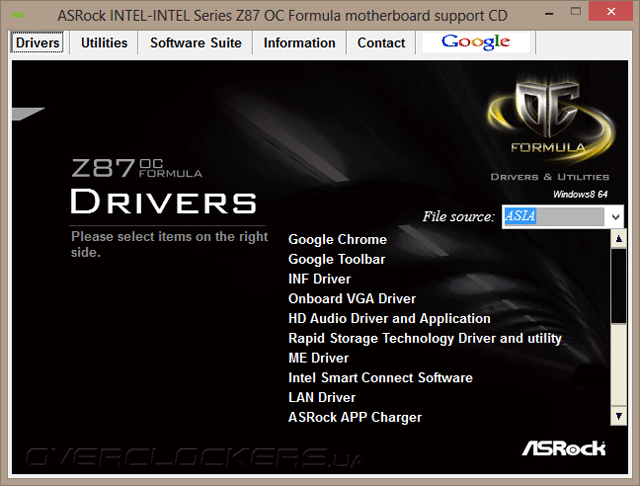640x486 pixels.
Task: Close the support CD window
Action: [611, 11]
